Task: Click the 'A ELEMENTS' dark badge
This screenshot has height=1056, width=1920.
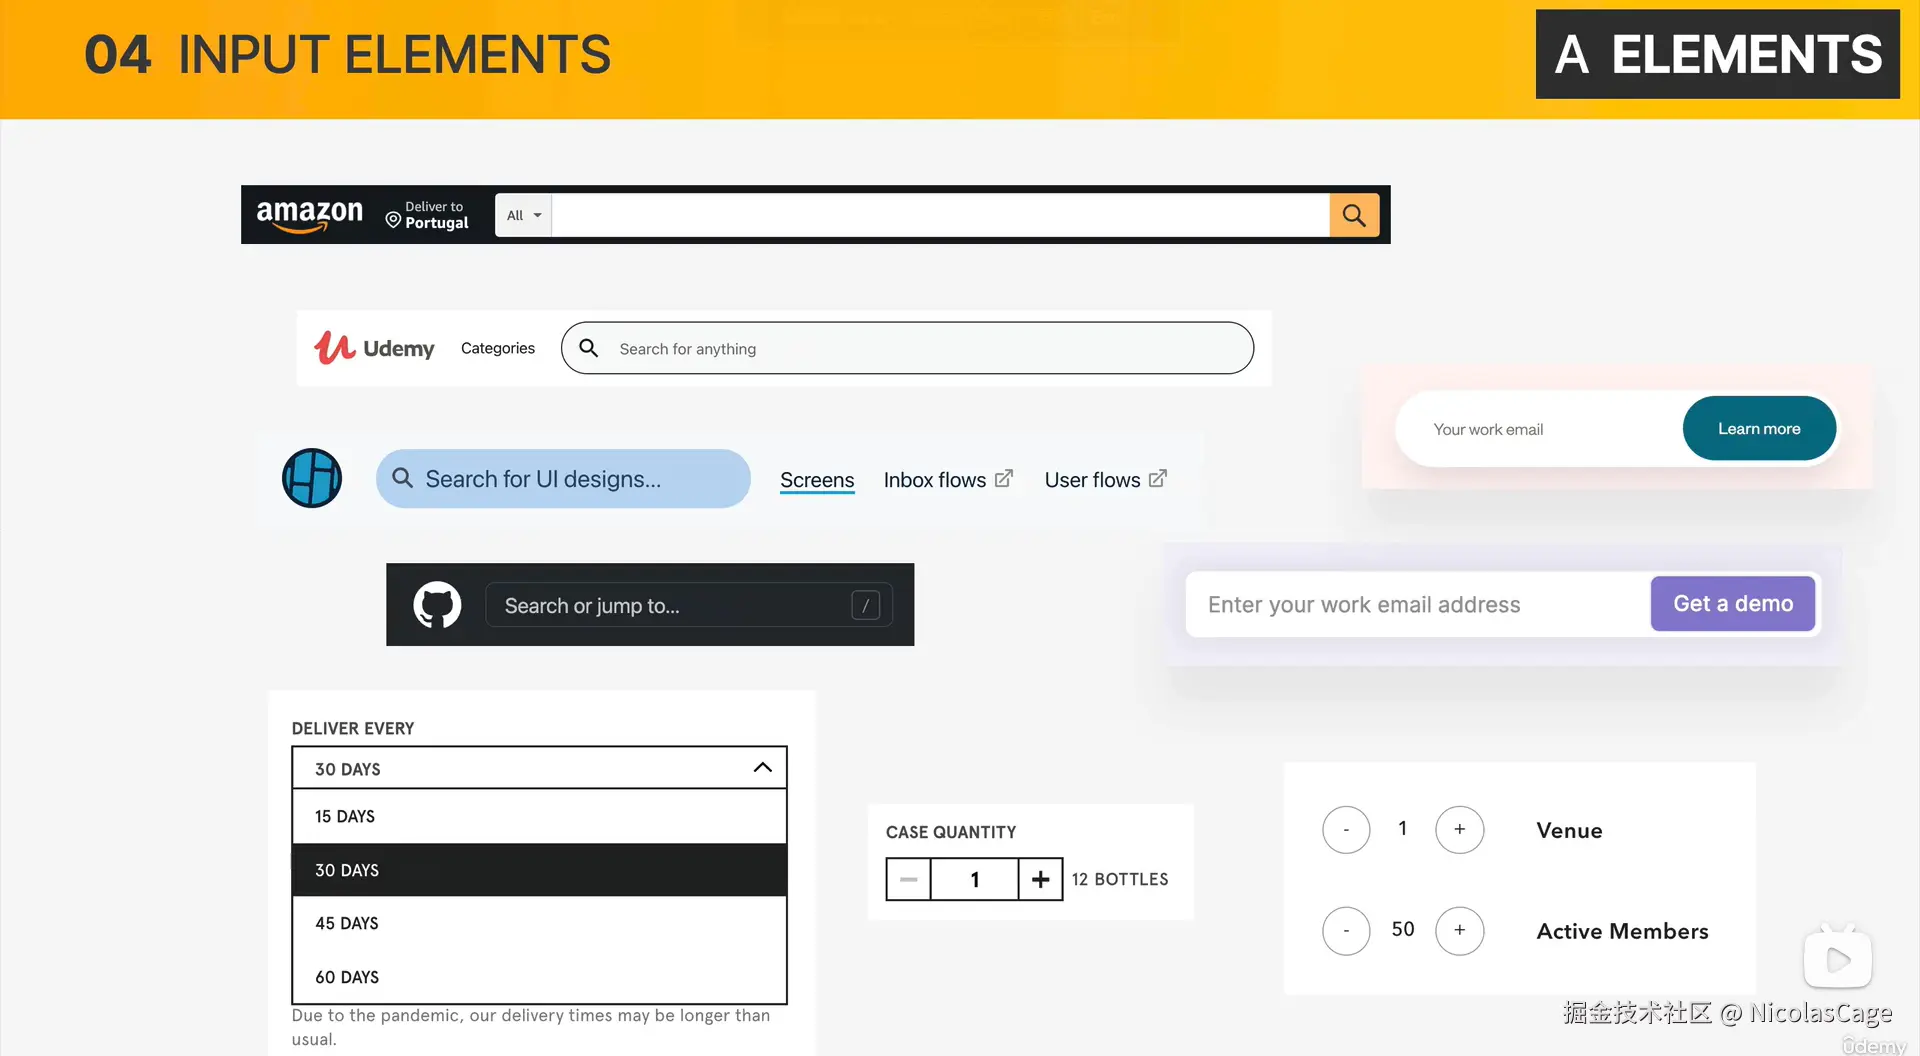Action: click(x=1718, y=54)
